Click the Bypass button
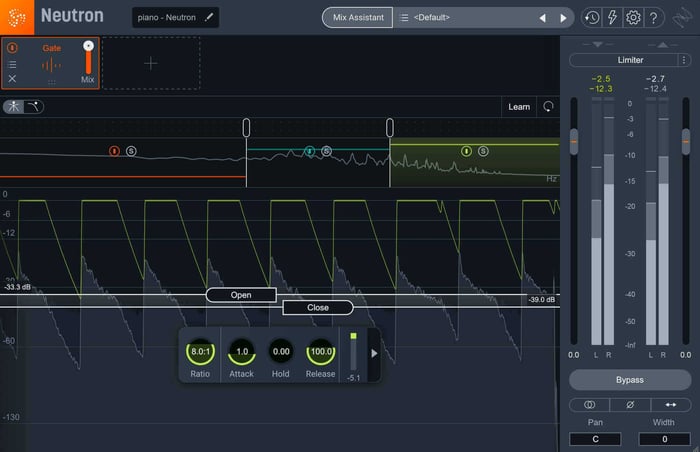This screenshot has width=700, height=452. (630, 380)
